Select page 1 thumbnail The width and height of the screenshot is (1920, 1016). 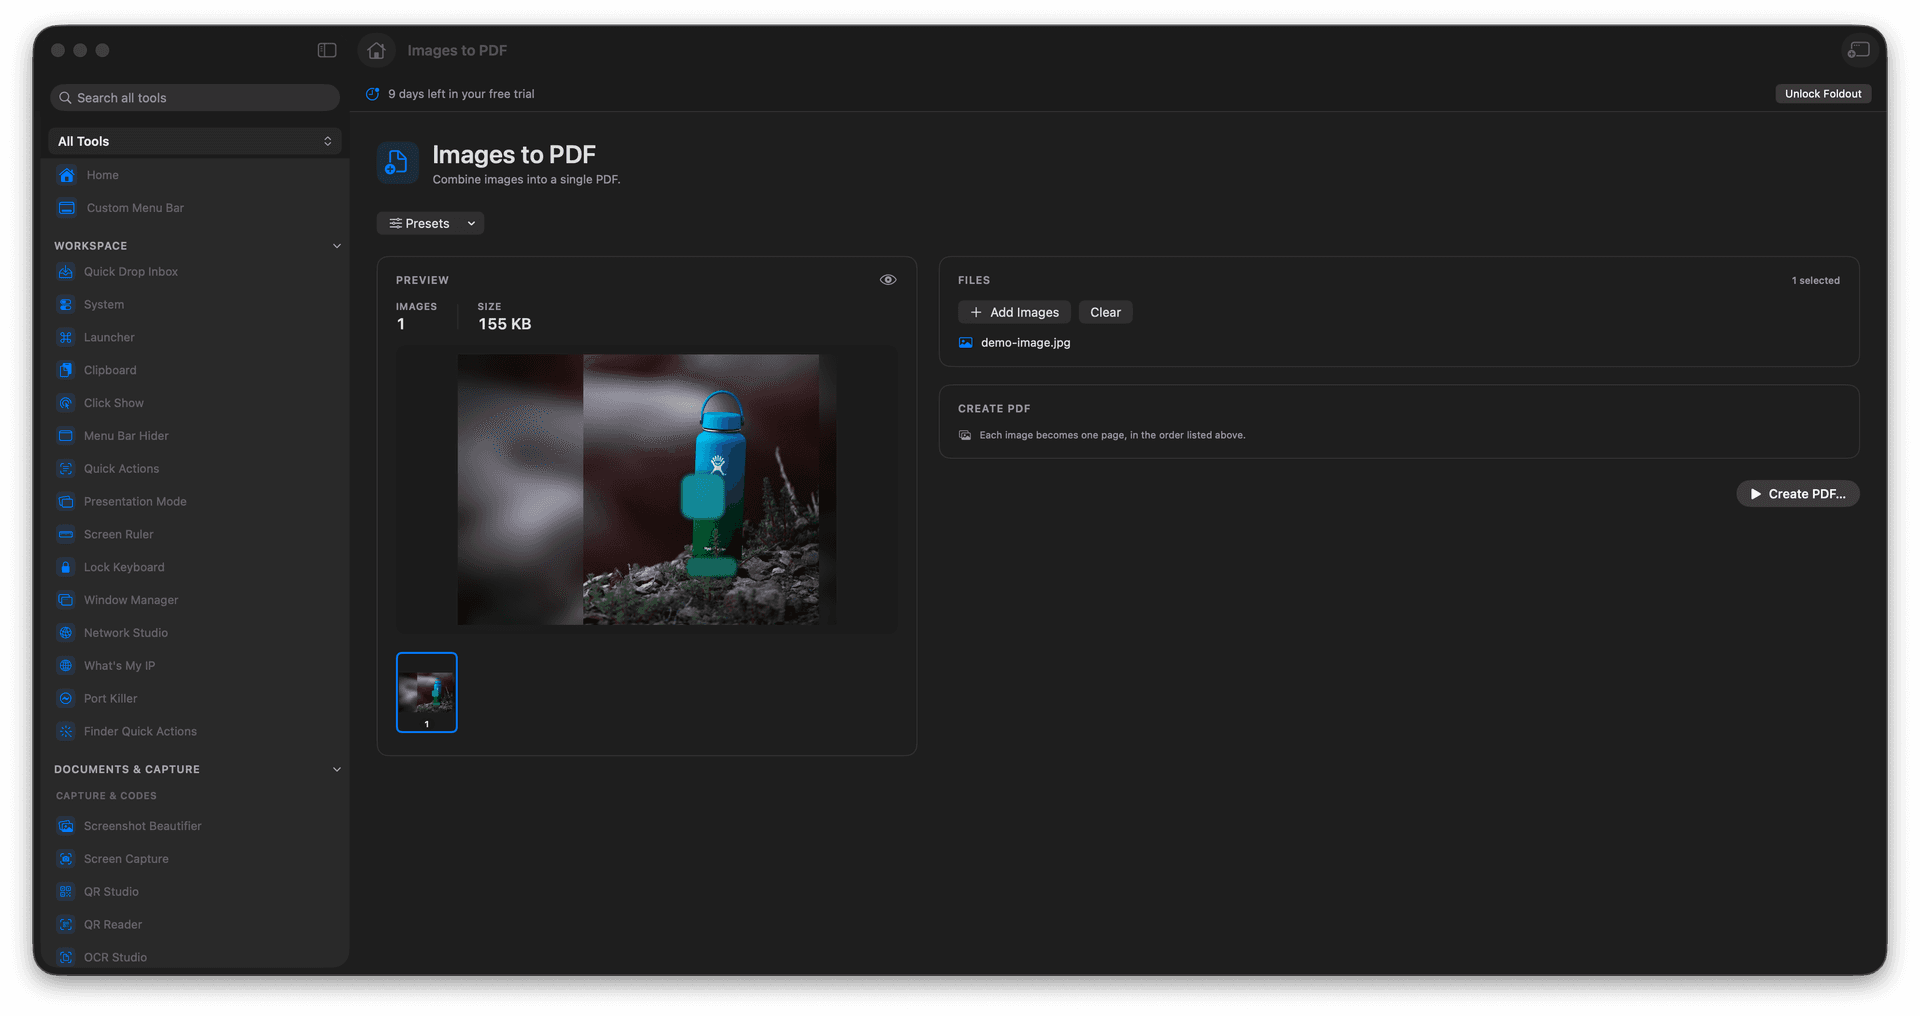click(x=427, y=692)
